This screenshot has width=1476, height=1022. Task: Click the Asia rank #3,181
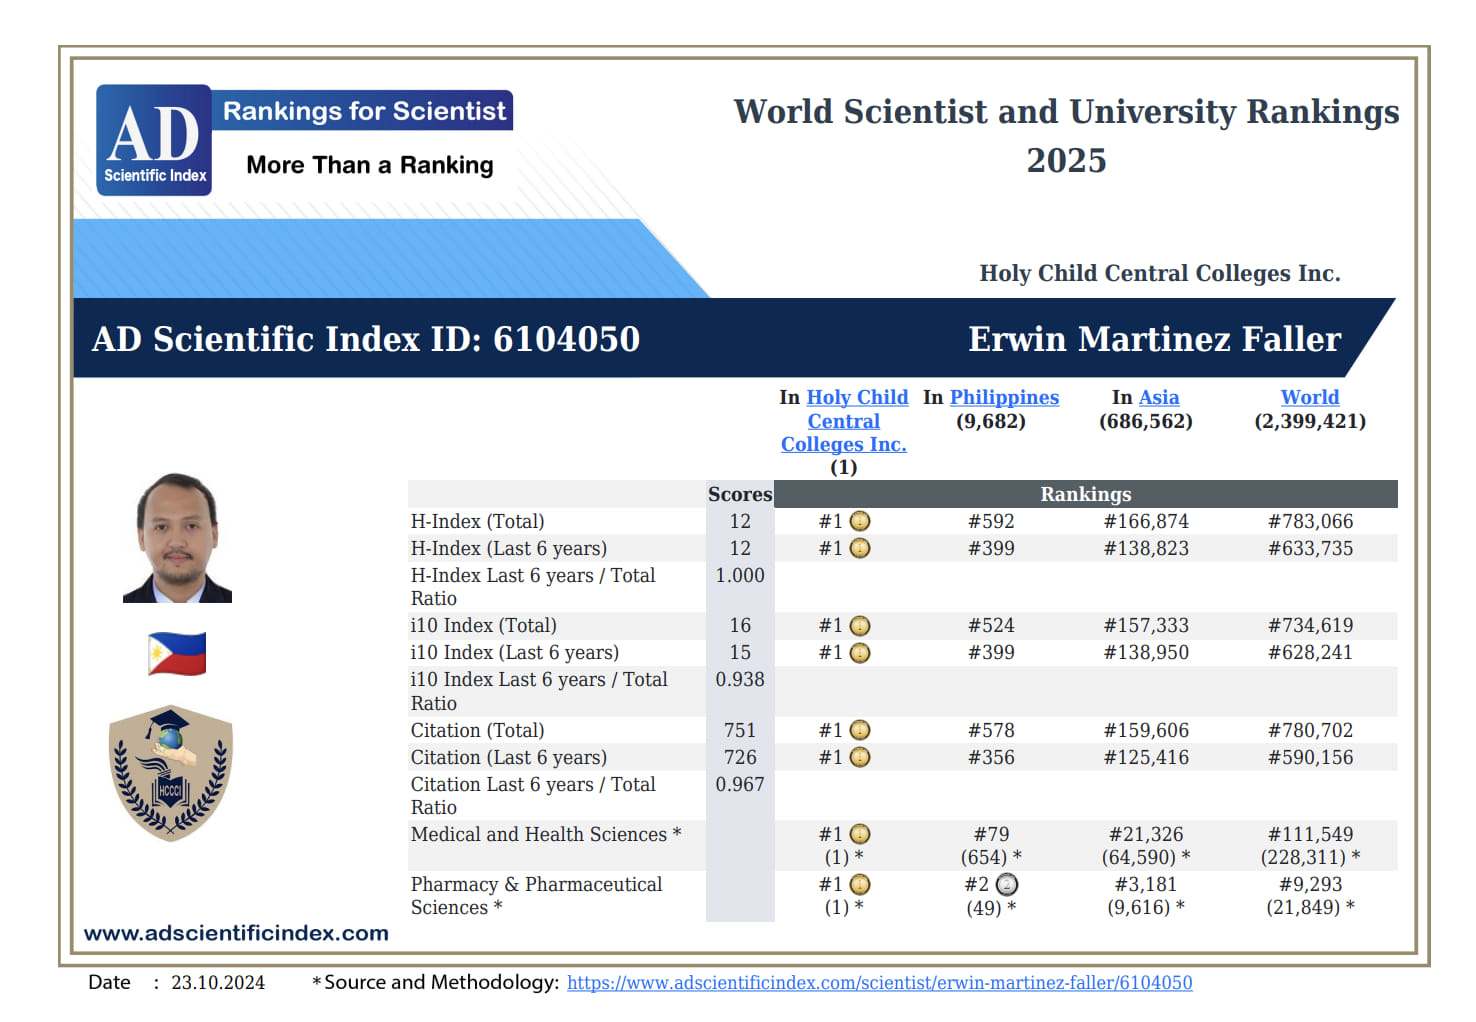(x=1146, y=884)
